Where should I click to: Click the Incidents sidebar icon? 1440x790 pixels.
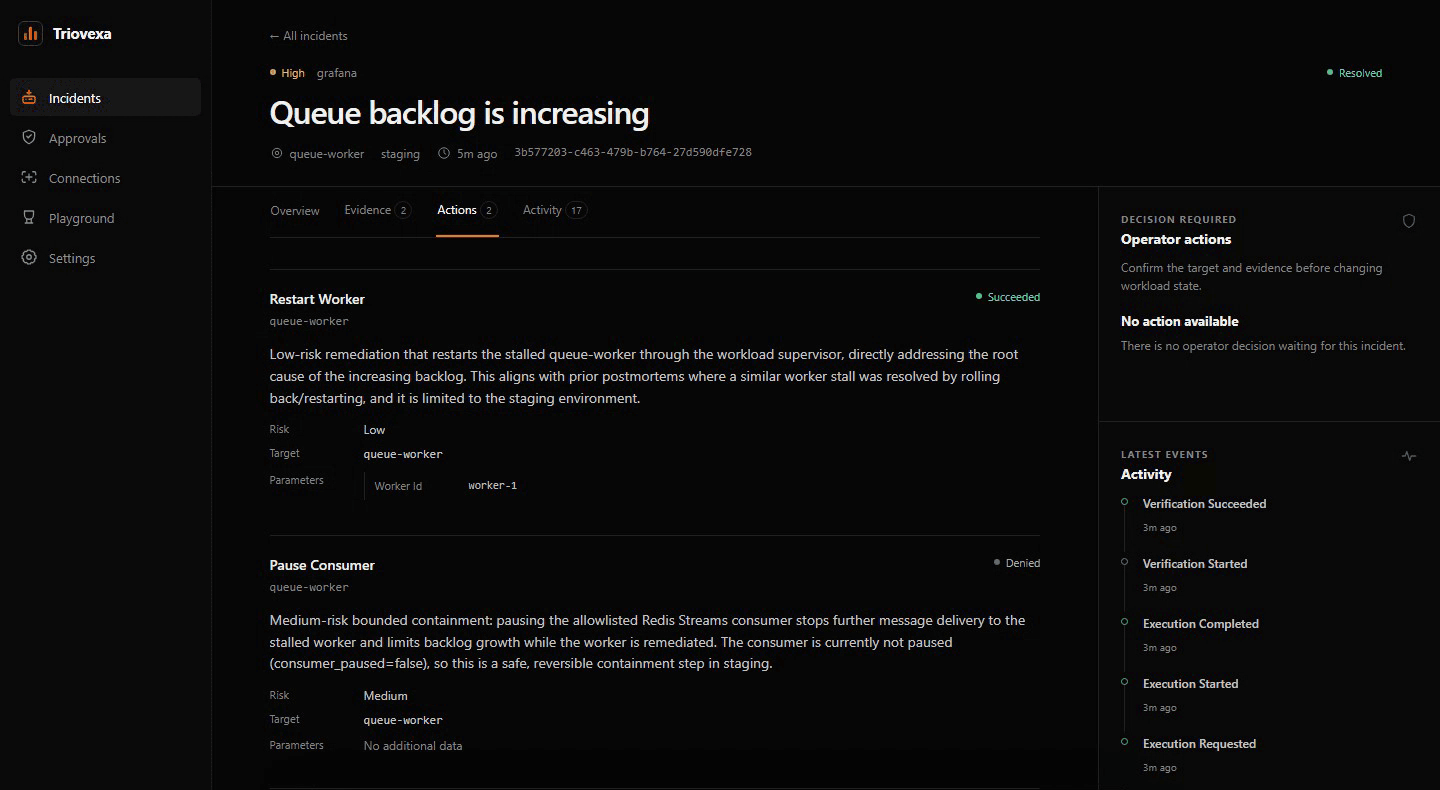point(29,98)
